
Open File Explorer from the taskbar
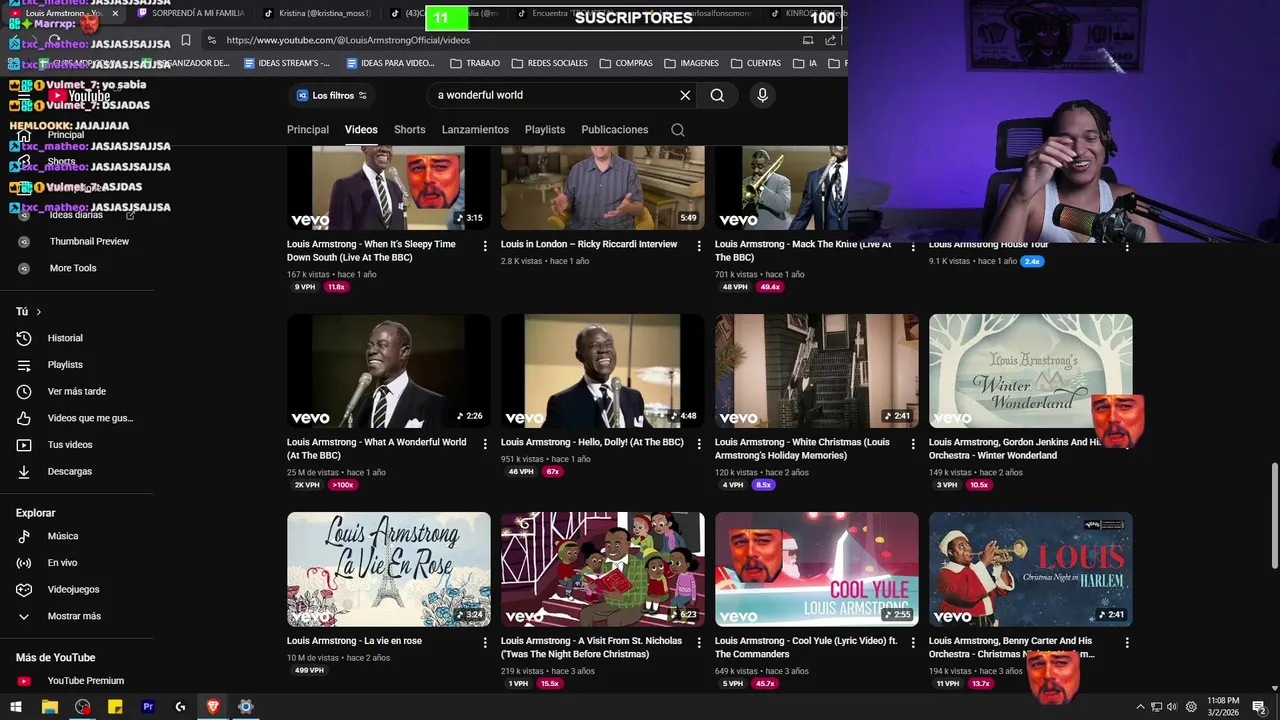pyautogui.click(x=50, y=707)
